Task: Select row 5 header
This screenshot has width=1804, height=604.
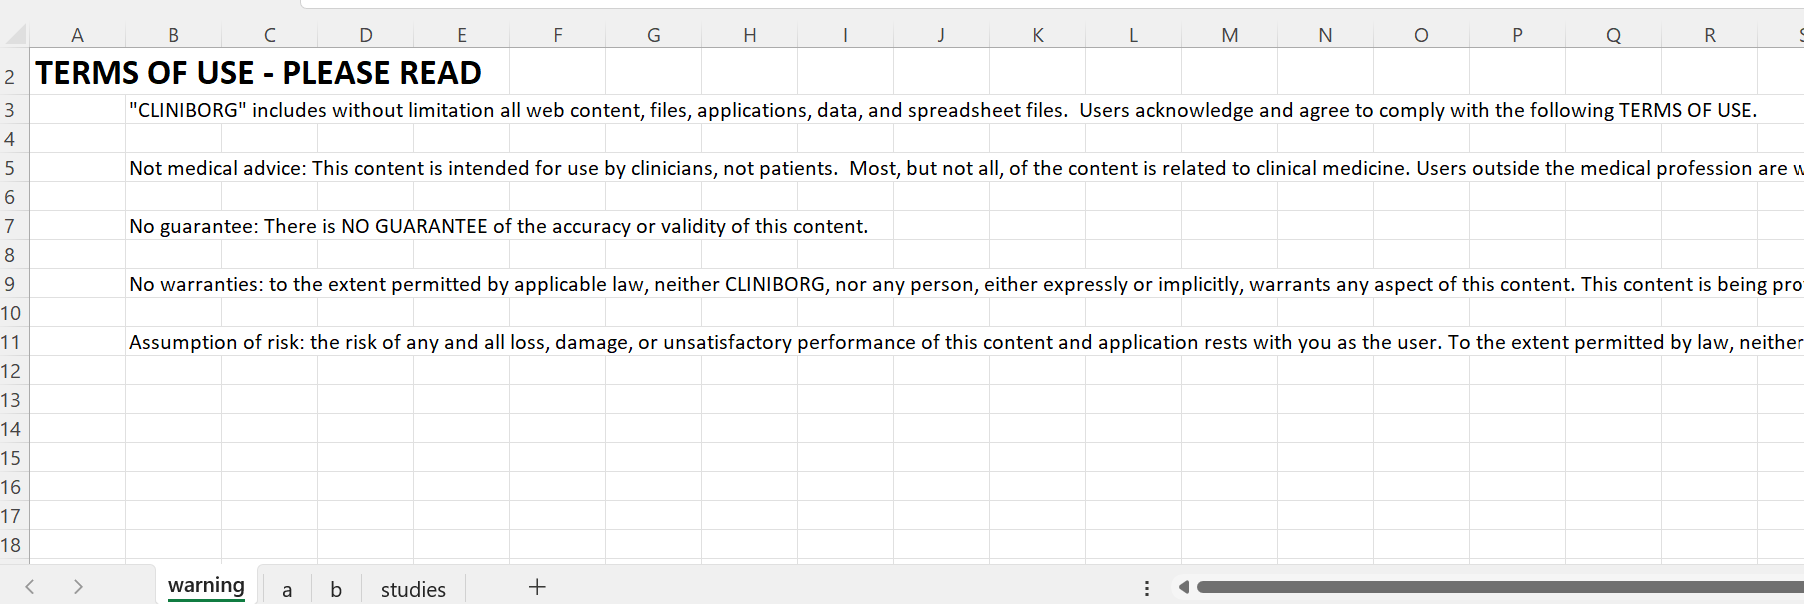Action: coord(14,168)
